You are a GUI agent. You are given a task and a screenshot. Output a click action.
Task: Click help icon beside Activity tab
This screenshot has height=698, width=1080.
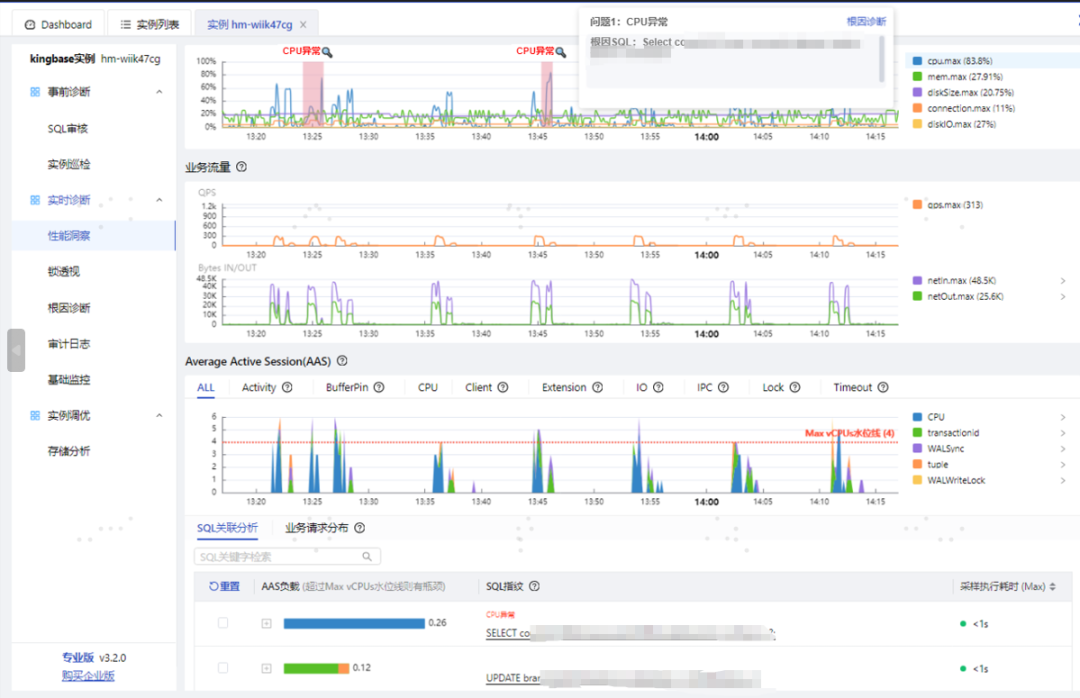click(287, 387)
